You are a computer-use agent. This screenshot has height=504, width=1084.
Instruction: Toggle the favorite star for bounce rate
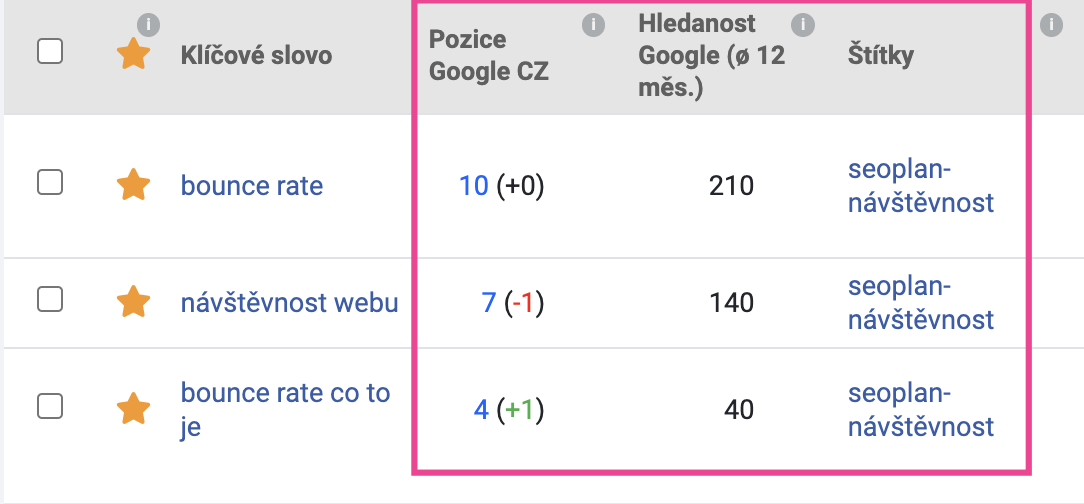[x=133, y=185]
